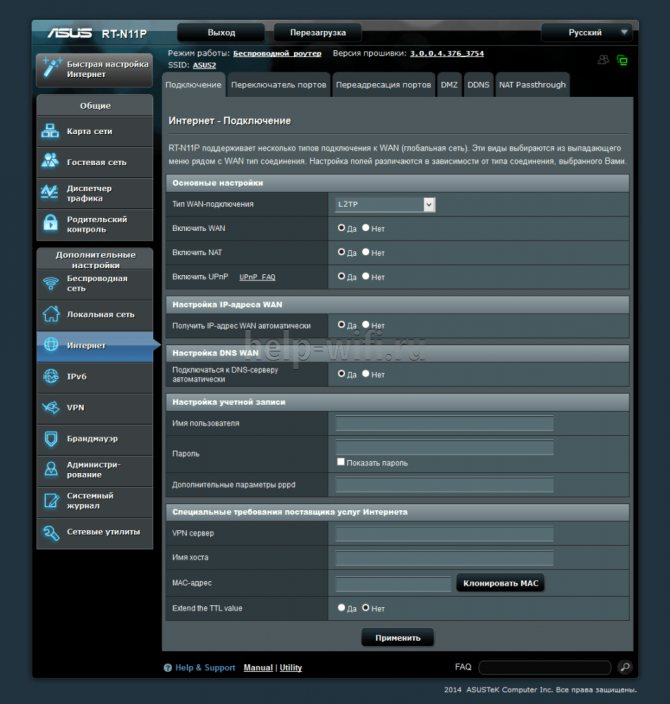The width and height of the screenshot is (670, 704).
Task: Focus the VPN сервер input field
Action: tap(444, 533)
